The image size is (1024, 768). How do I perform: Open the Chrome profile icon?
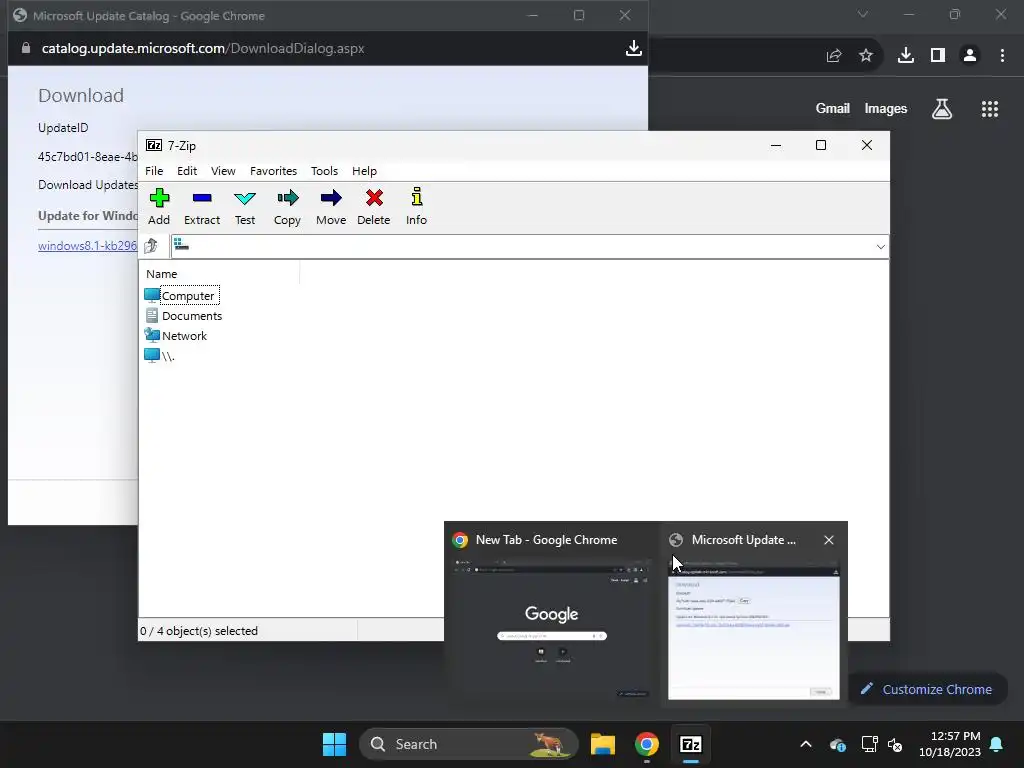[x=970, y=56]
